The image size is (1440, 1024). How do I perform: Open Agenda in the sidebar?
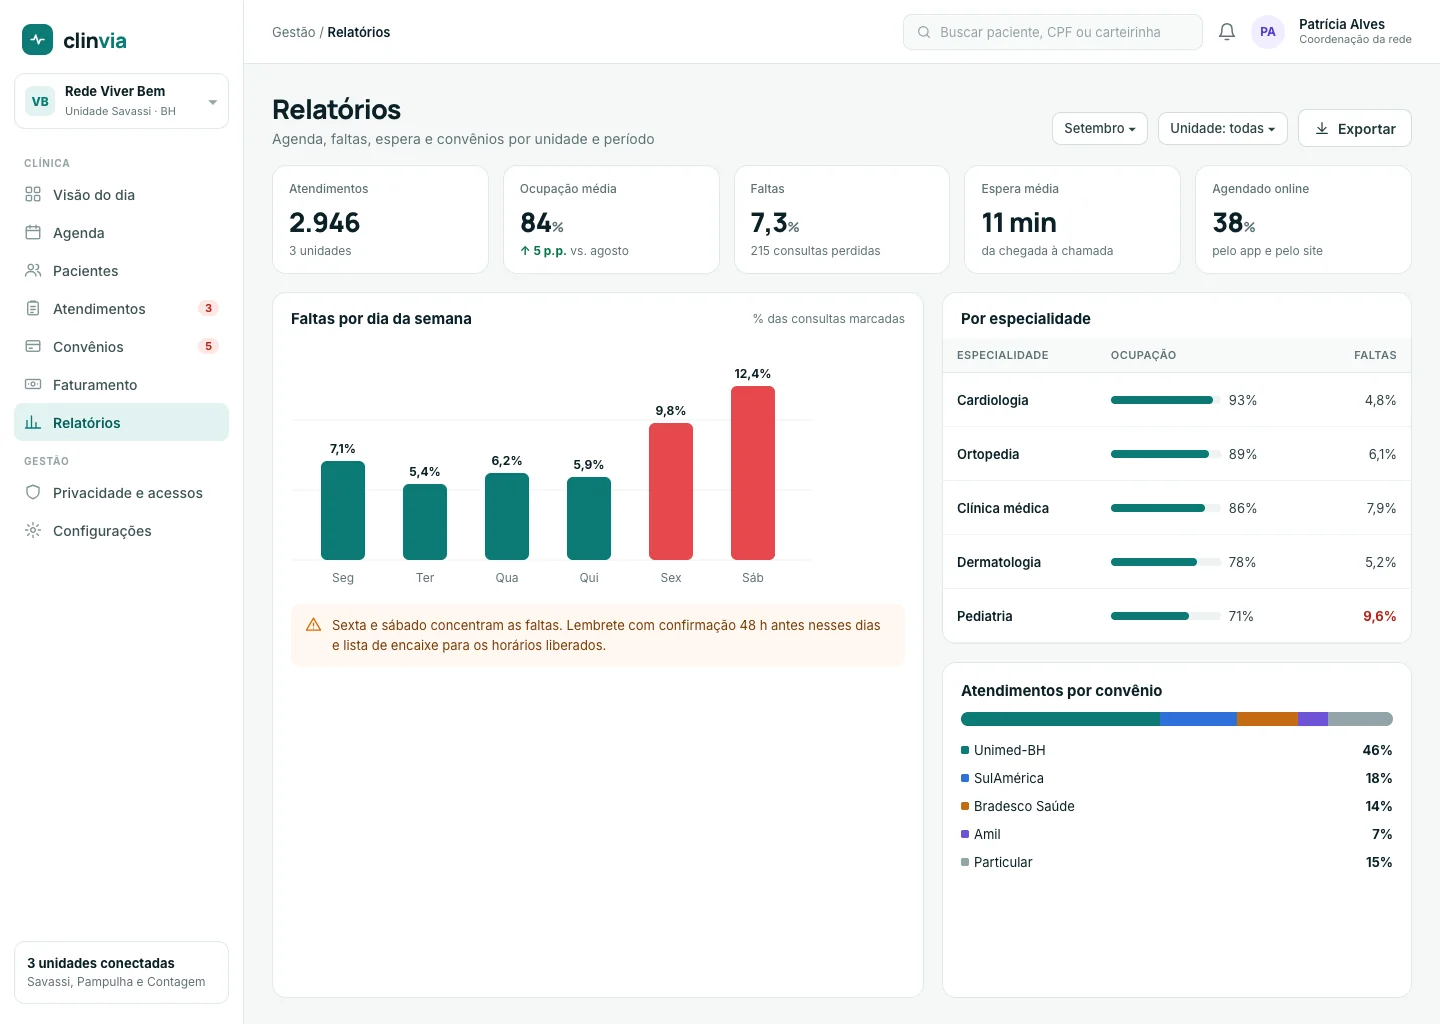pyautogui.click(x=121, y=233)
